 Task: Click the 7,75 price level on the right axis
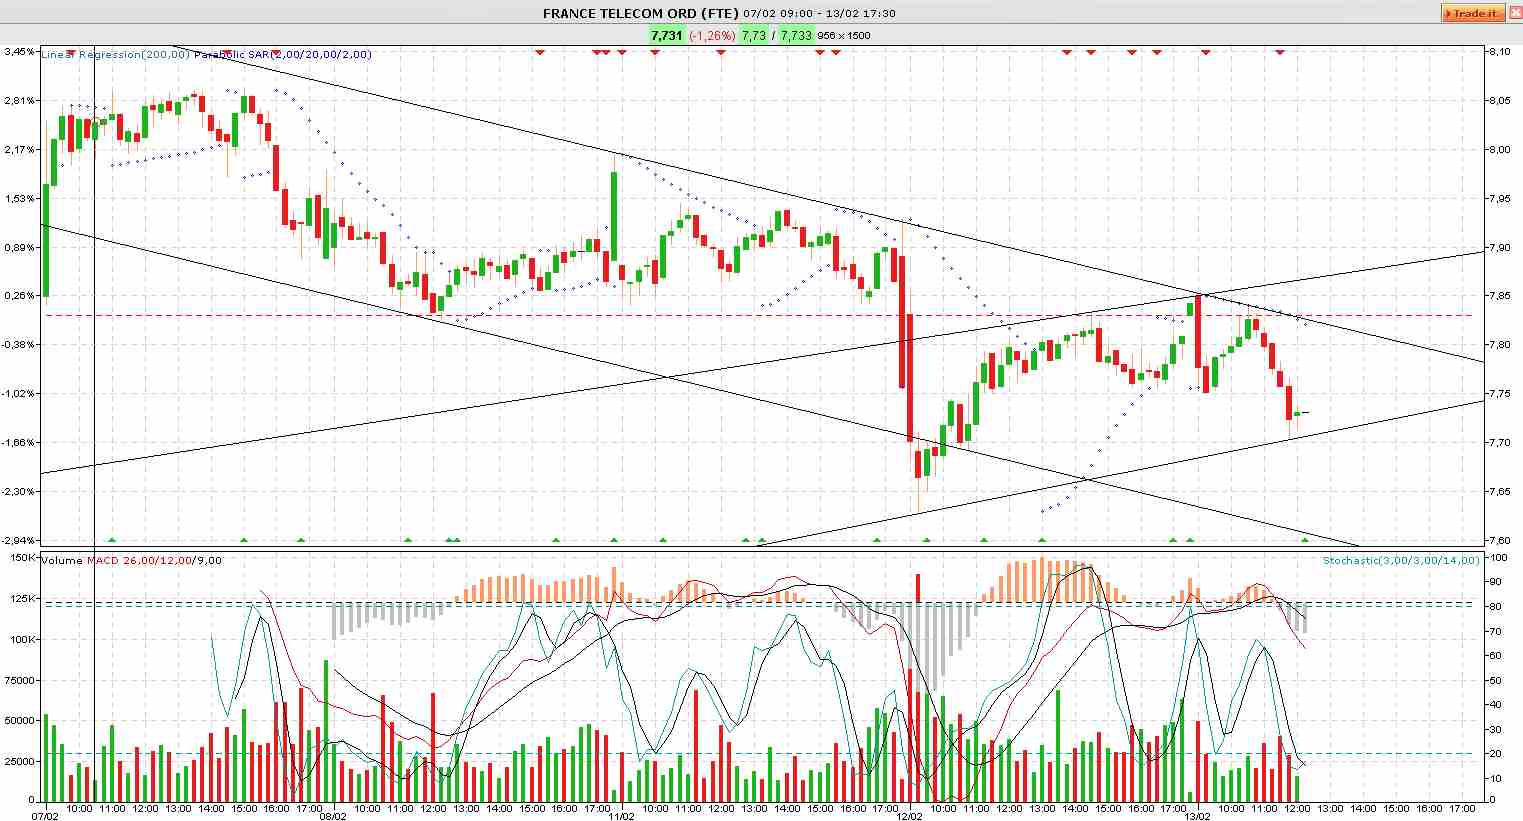pyautogui.click(x=1499, y=394)
